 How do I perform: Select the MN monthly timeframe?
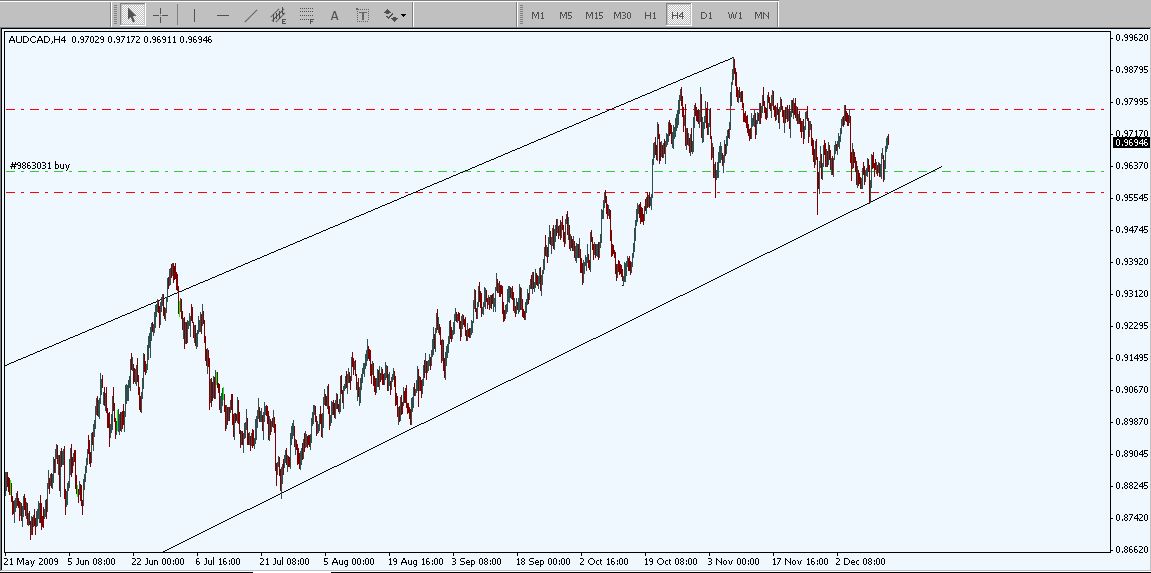[x=762, y=15]
